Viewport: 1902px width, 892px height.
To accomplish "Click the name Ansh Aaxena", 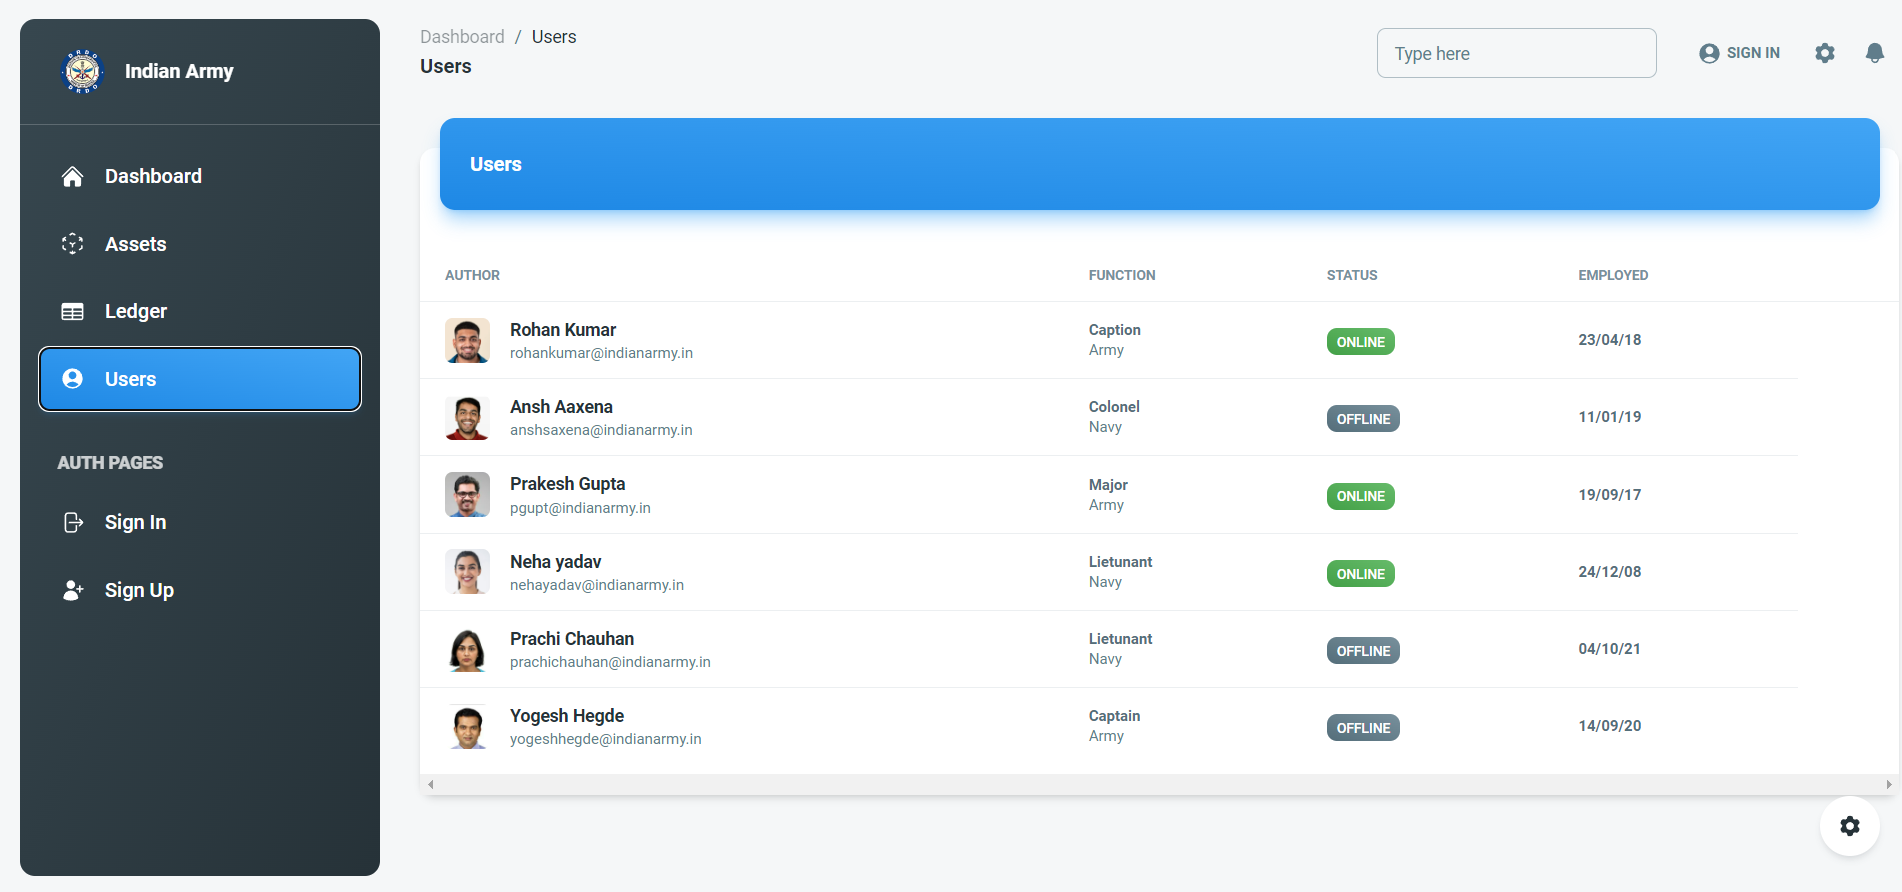I will [x=561, y=407].
